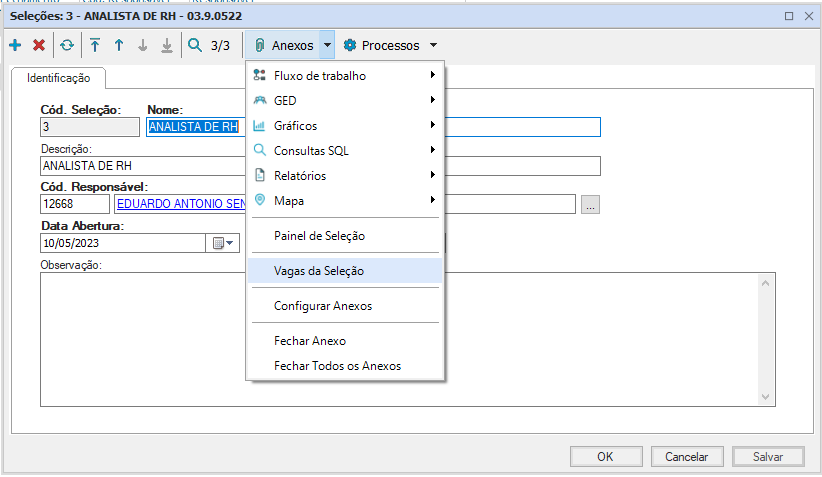Click the Anexos paperclip button
The width and height of the screenshot is (822, 477).
[x=283, y=45]
